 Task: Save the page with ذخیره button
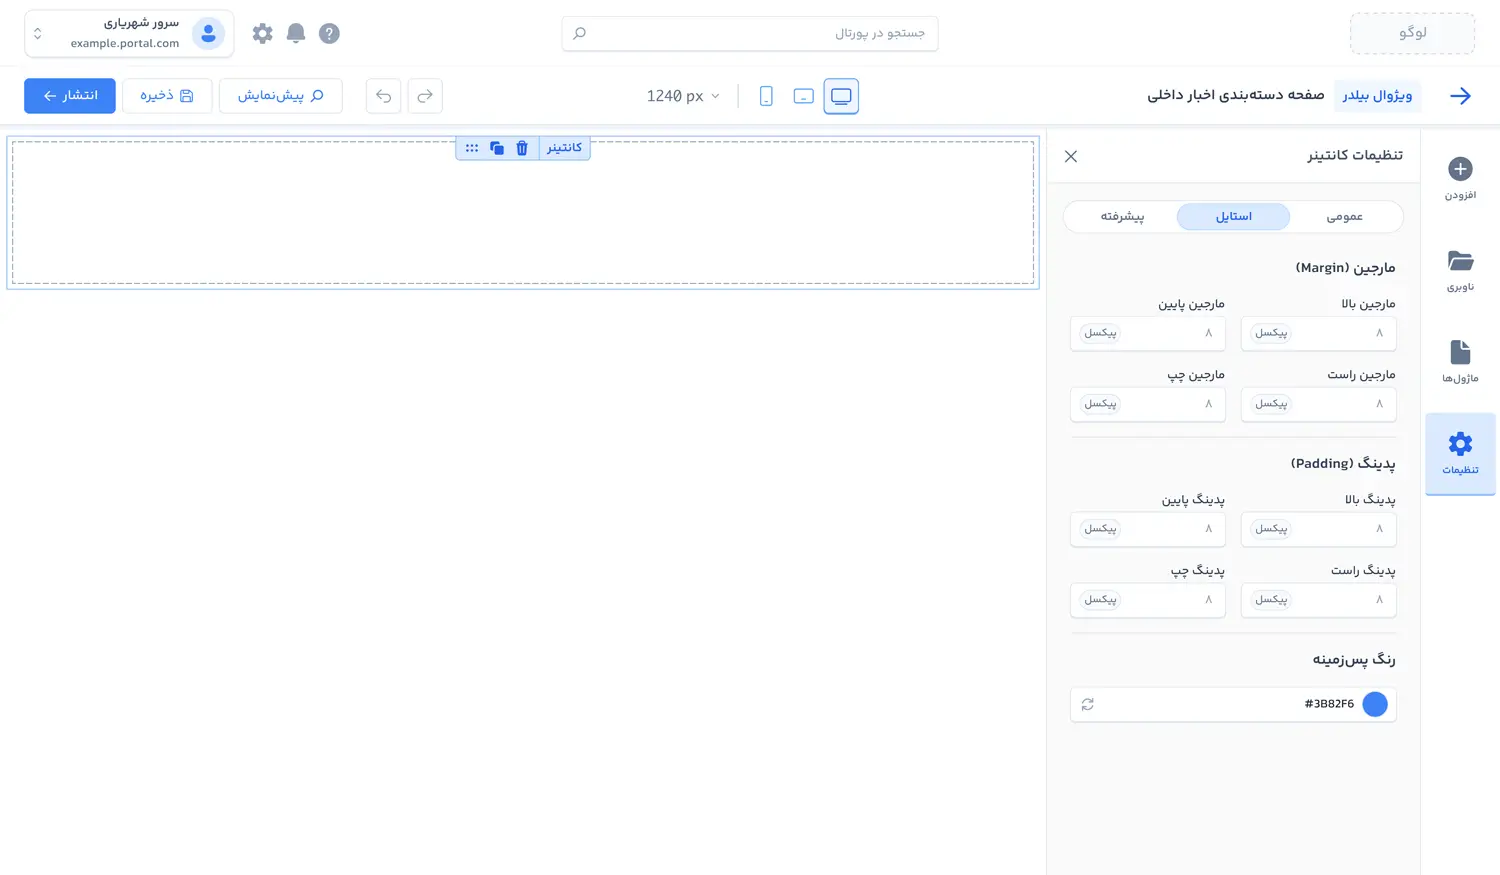pos(167,96)
